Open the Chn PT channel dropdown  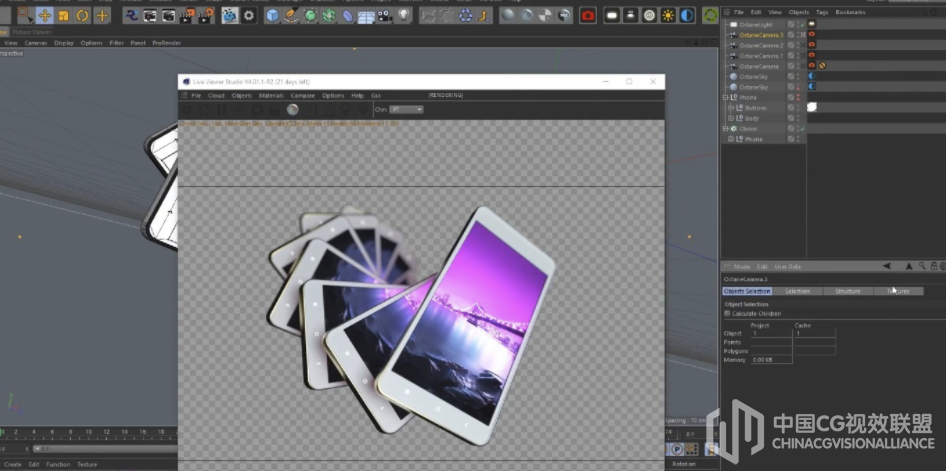(x=406, y=110)
